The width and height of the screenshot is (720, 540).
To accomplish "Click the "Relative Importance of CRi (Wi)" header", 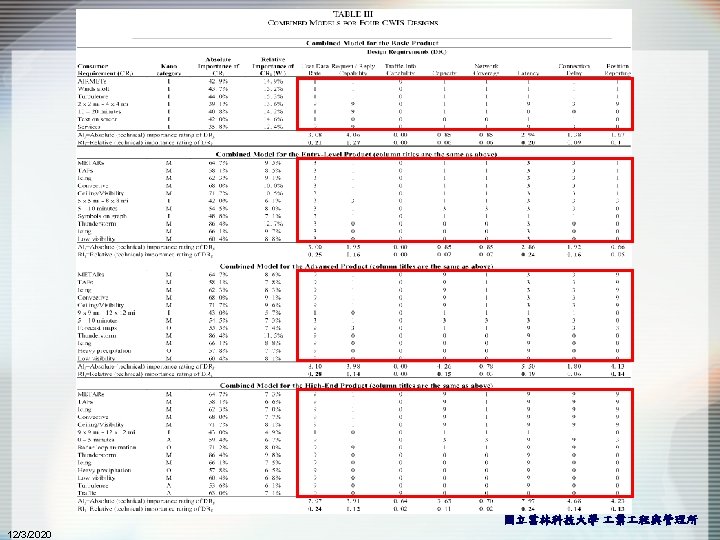I will [273, 66].
